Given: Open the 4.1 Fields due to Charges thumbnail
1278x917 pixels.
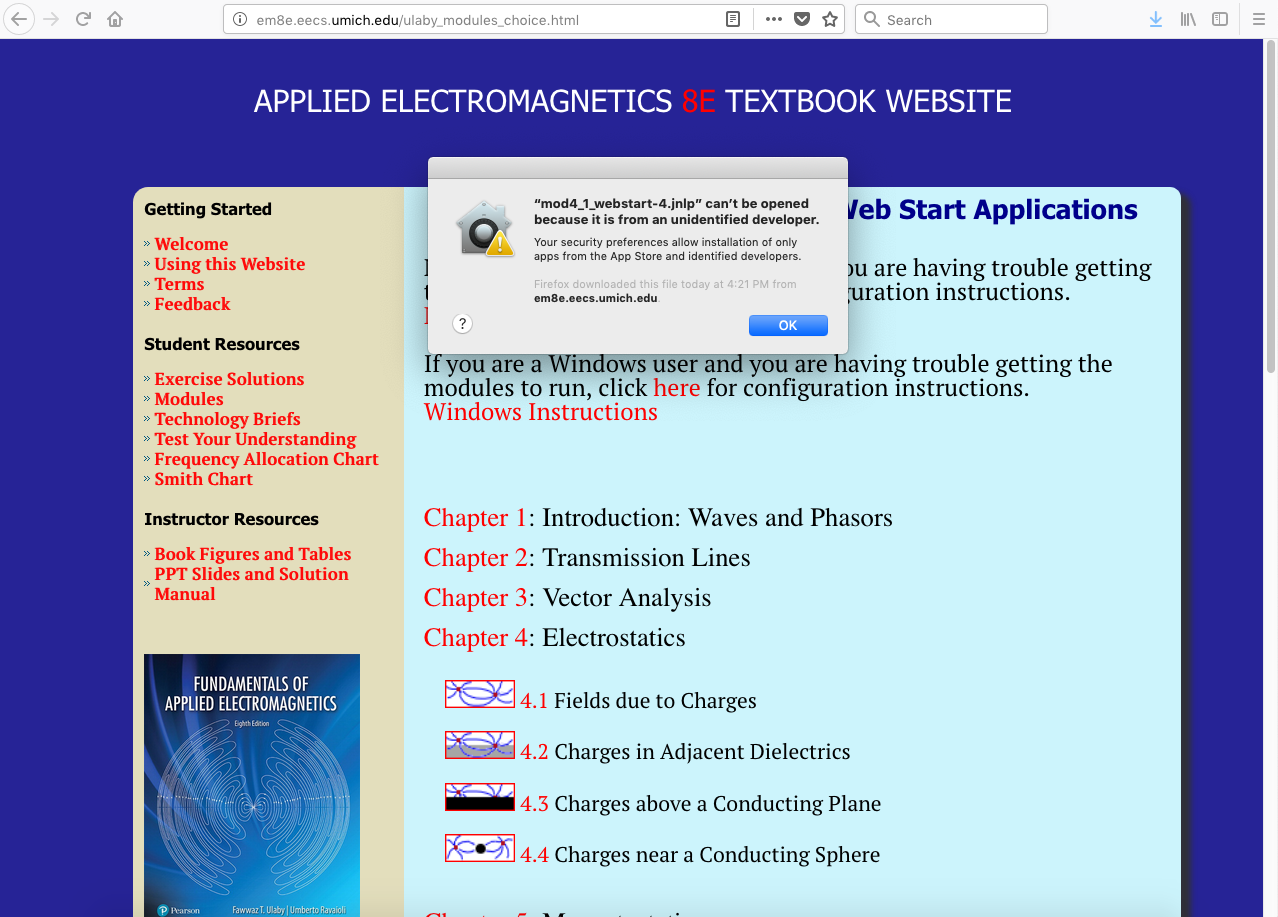Looking at the screenshot, I should pos(480,693).
